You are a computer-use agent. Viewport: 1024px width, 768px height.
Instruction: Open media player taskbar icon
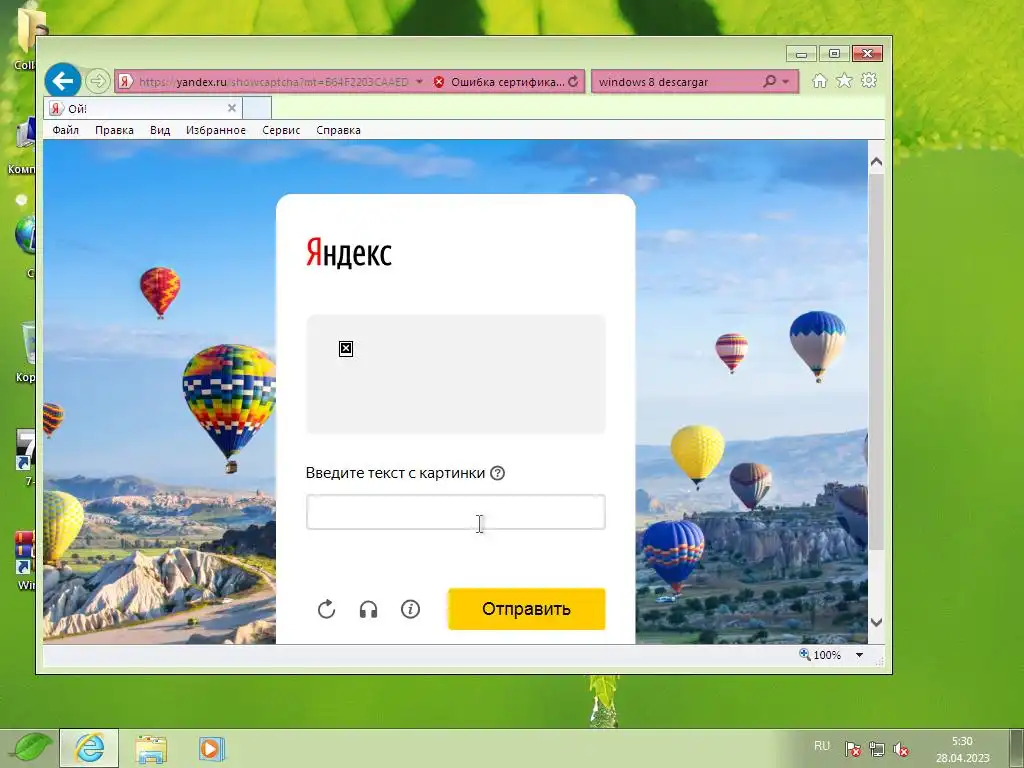click(x=212, y=748)
